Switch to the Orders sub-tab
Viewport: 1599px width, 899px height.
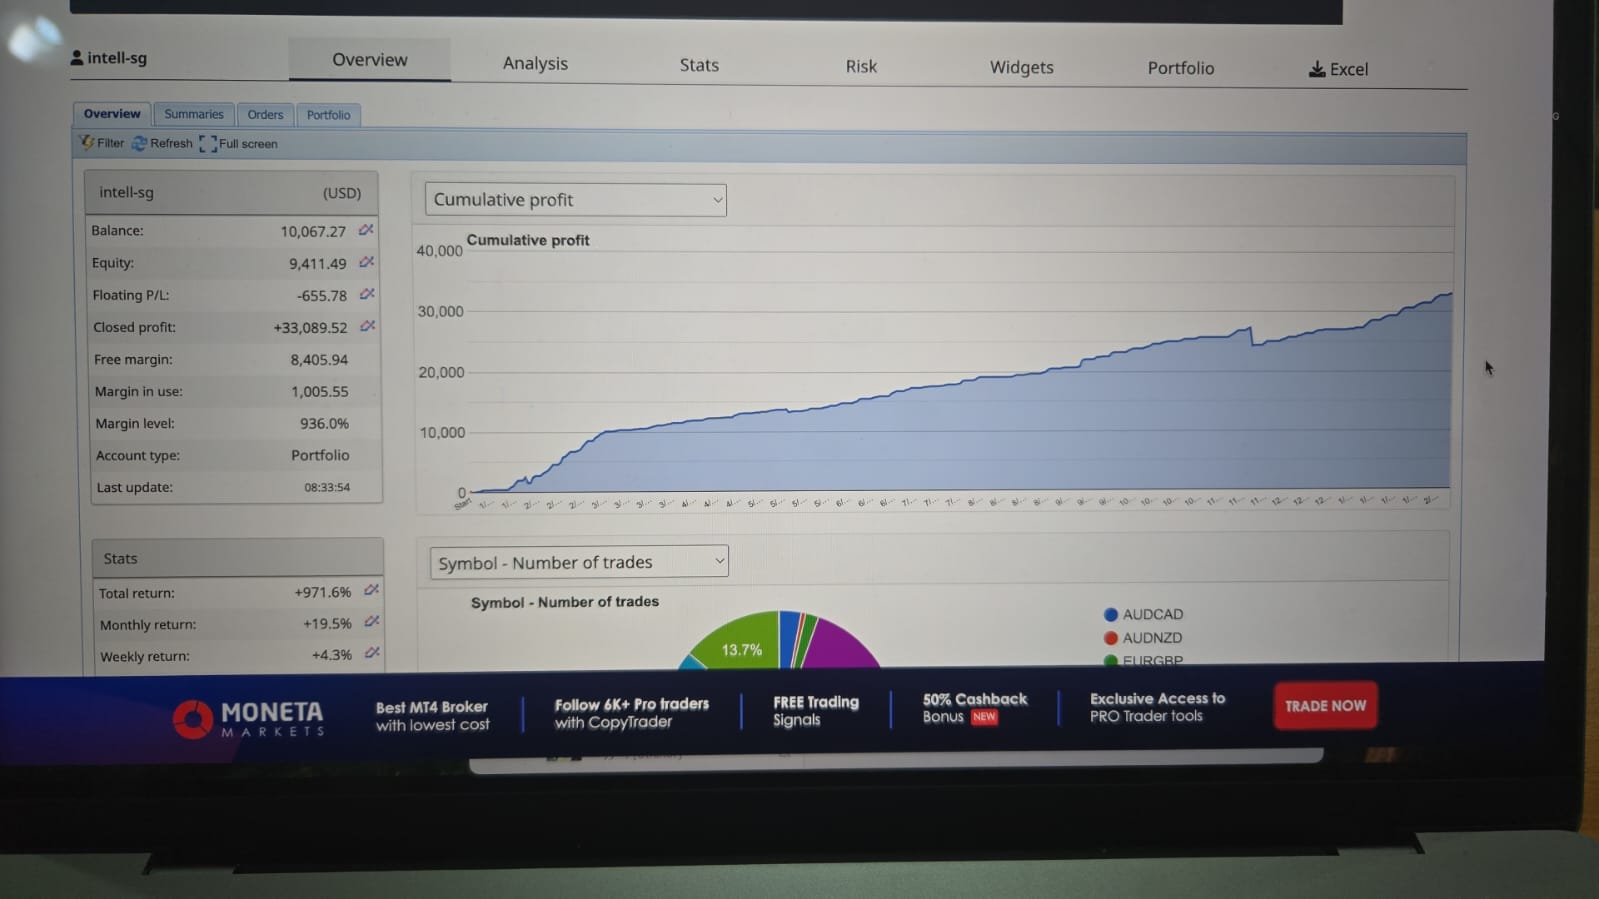(265, 114)
